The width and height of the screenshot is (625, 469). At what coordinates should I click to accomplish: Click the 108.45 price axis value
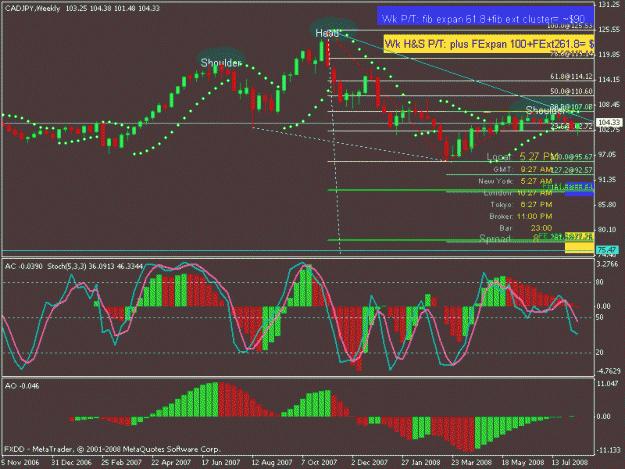(609, 105)
